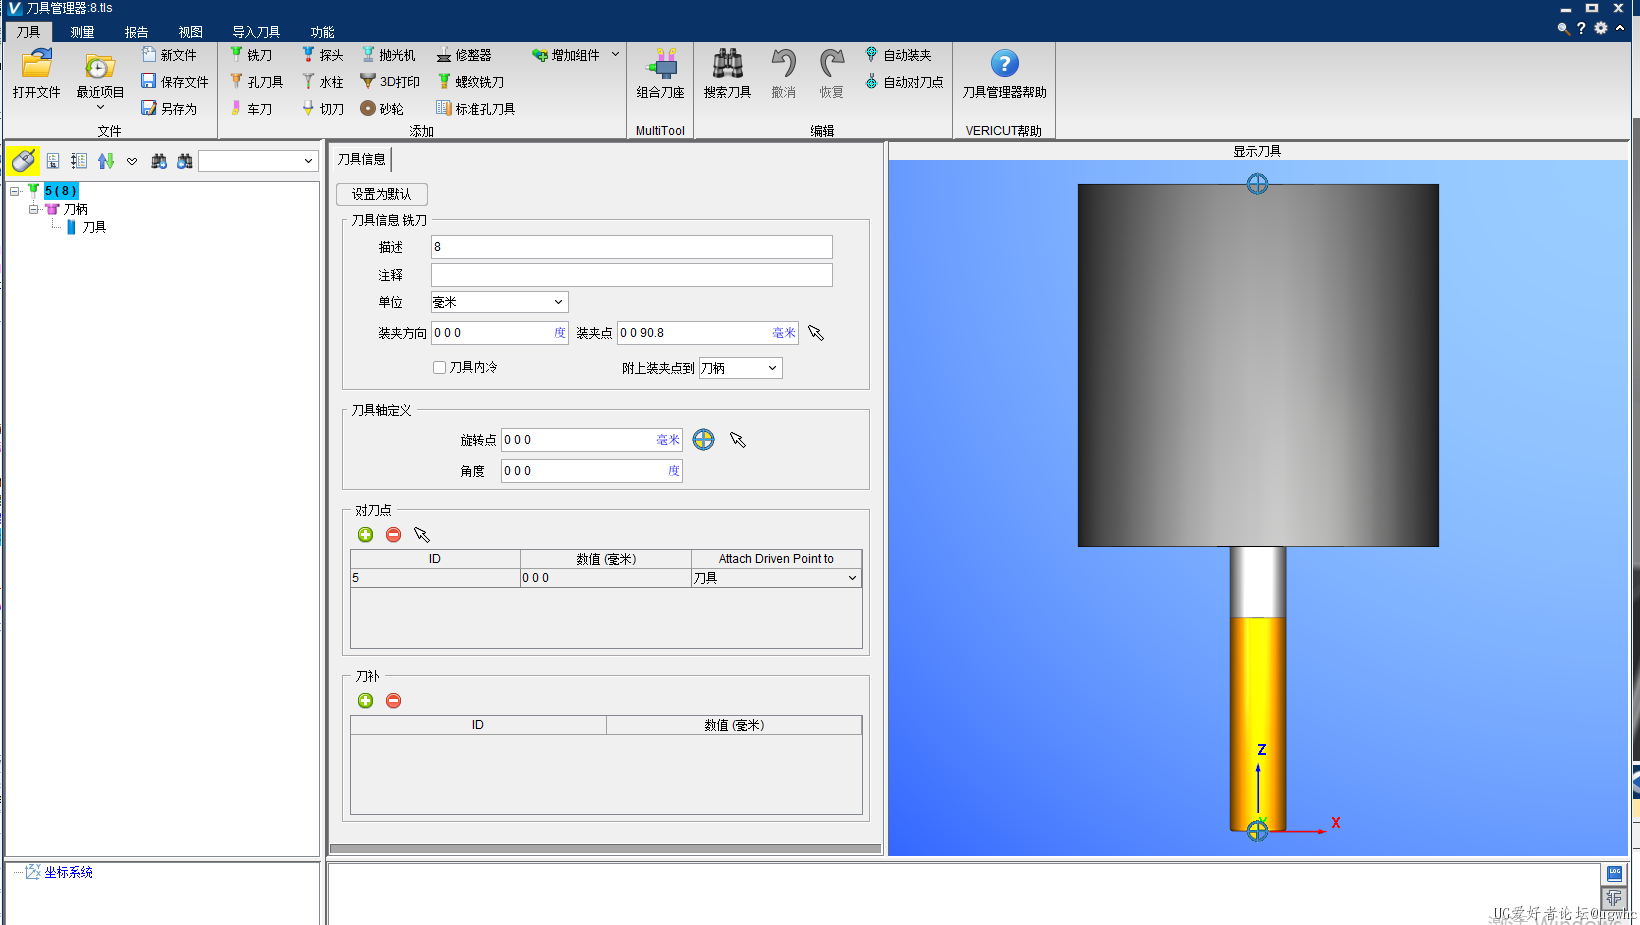Screen dimensions: 1640x925
Task: Pick 旋转点 with the arrow cursor icon
Action: [738, 440]
